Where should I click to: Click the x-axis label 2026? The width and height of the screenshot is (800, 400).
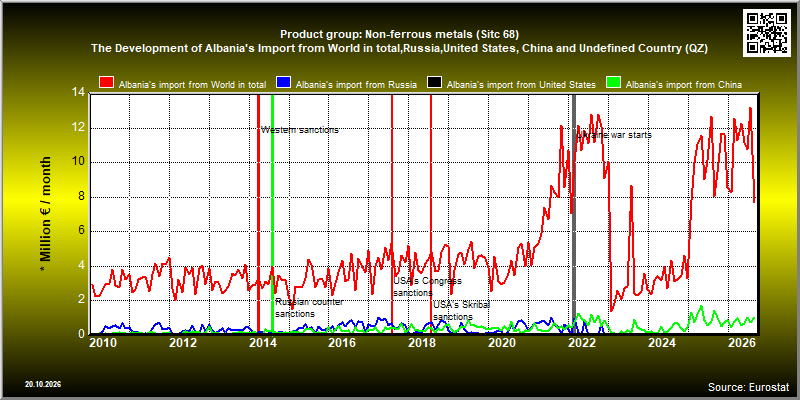click(x=740, y=342)
